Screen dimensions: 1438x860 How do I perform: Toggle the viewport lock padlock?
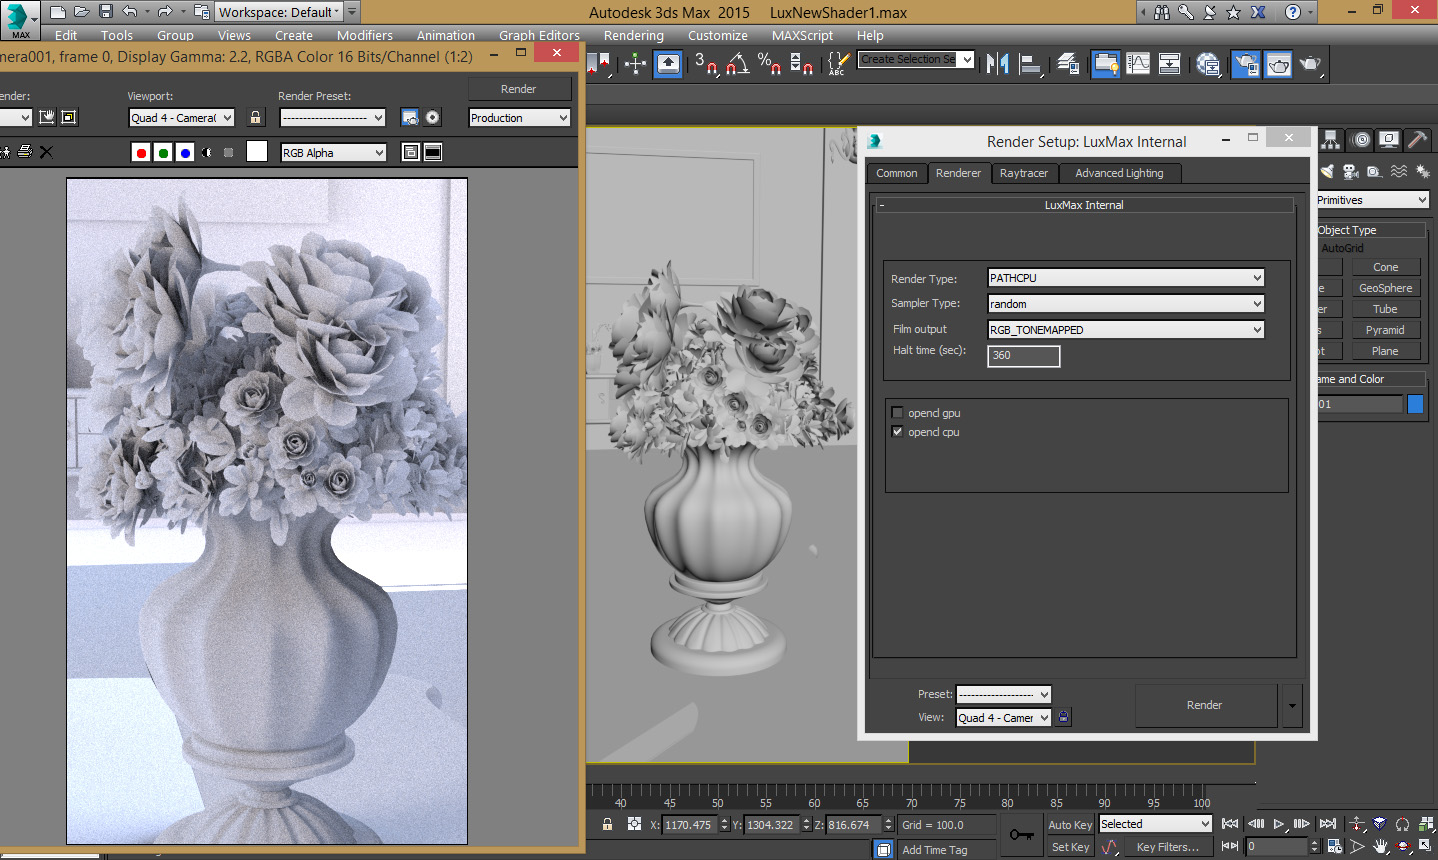coord(256,118)
